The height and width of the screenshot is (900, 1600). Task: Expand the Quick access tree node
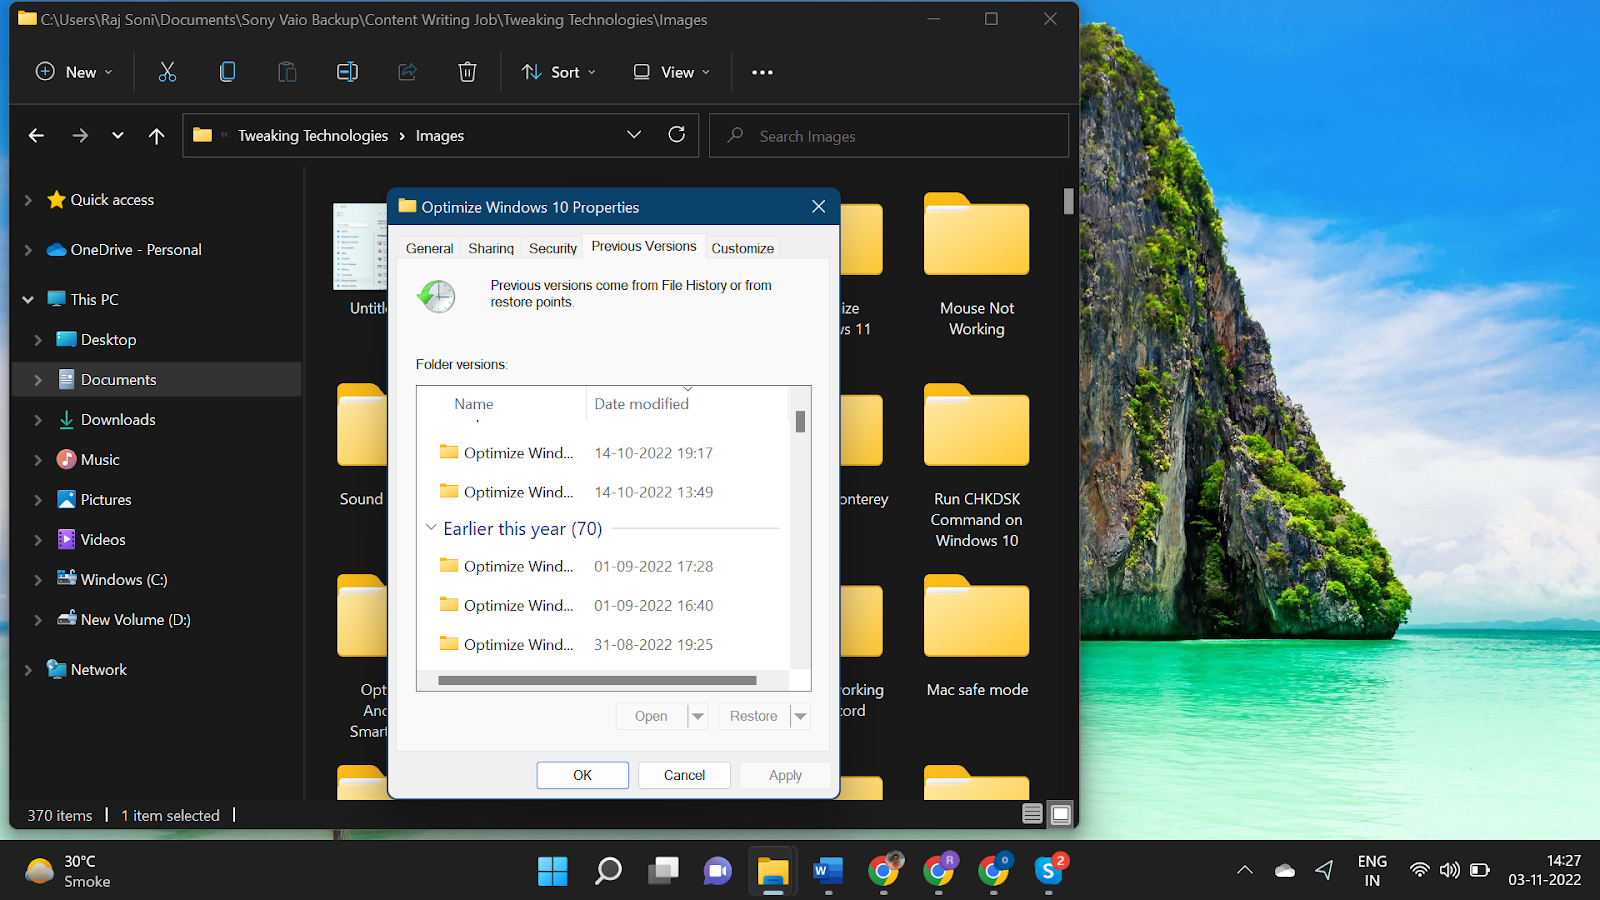pyautogui.click(x=28, y=200)
